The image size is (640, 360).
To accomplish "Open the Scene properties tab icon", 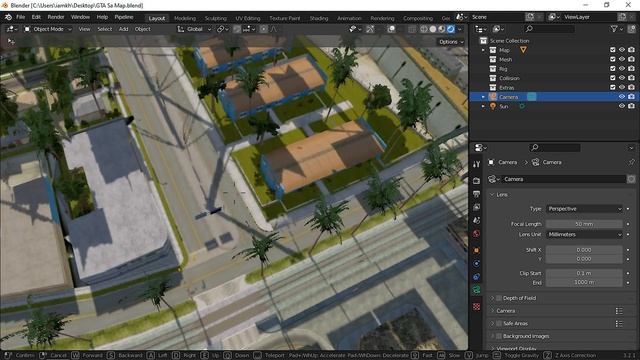I will tap(476, 220).
